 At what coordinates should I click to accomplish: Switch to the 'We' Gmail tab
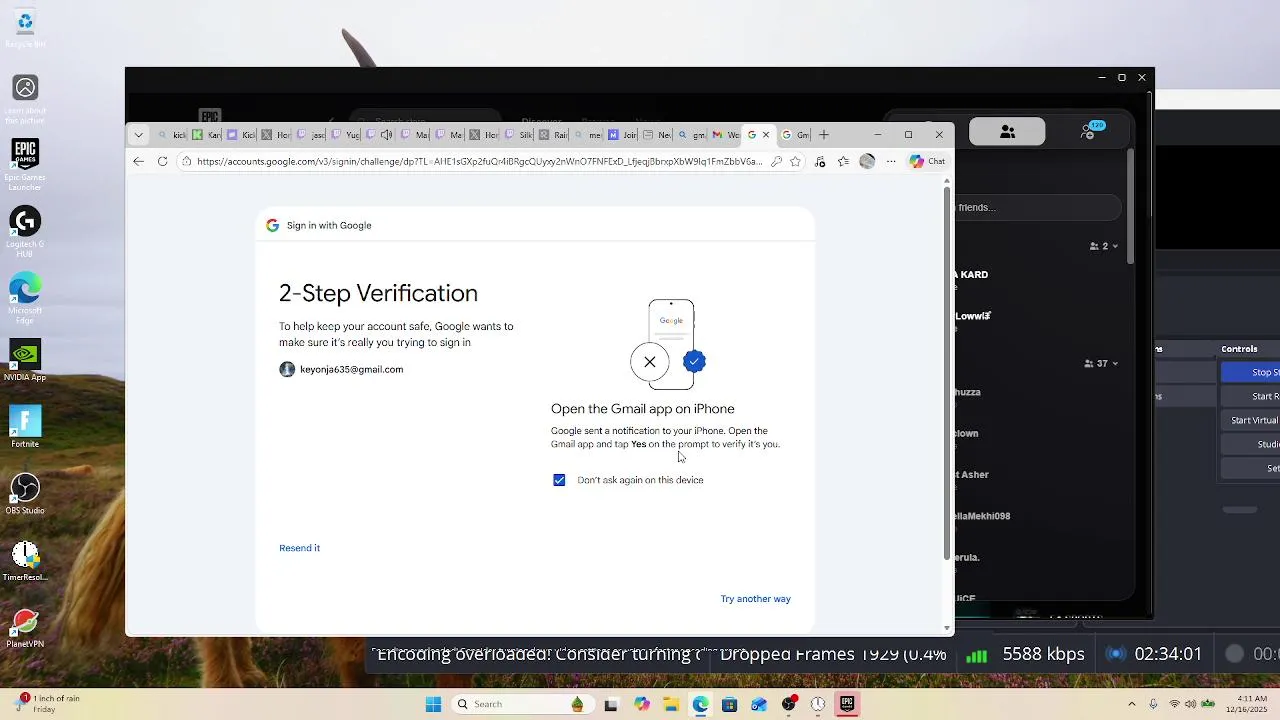pos(726,135)
